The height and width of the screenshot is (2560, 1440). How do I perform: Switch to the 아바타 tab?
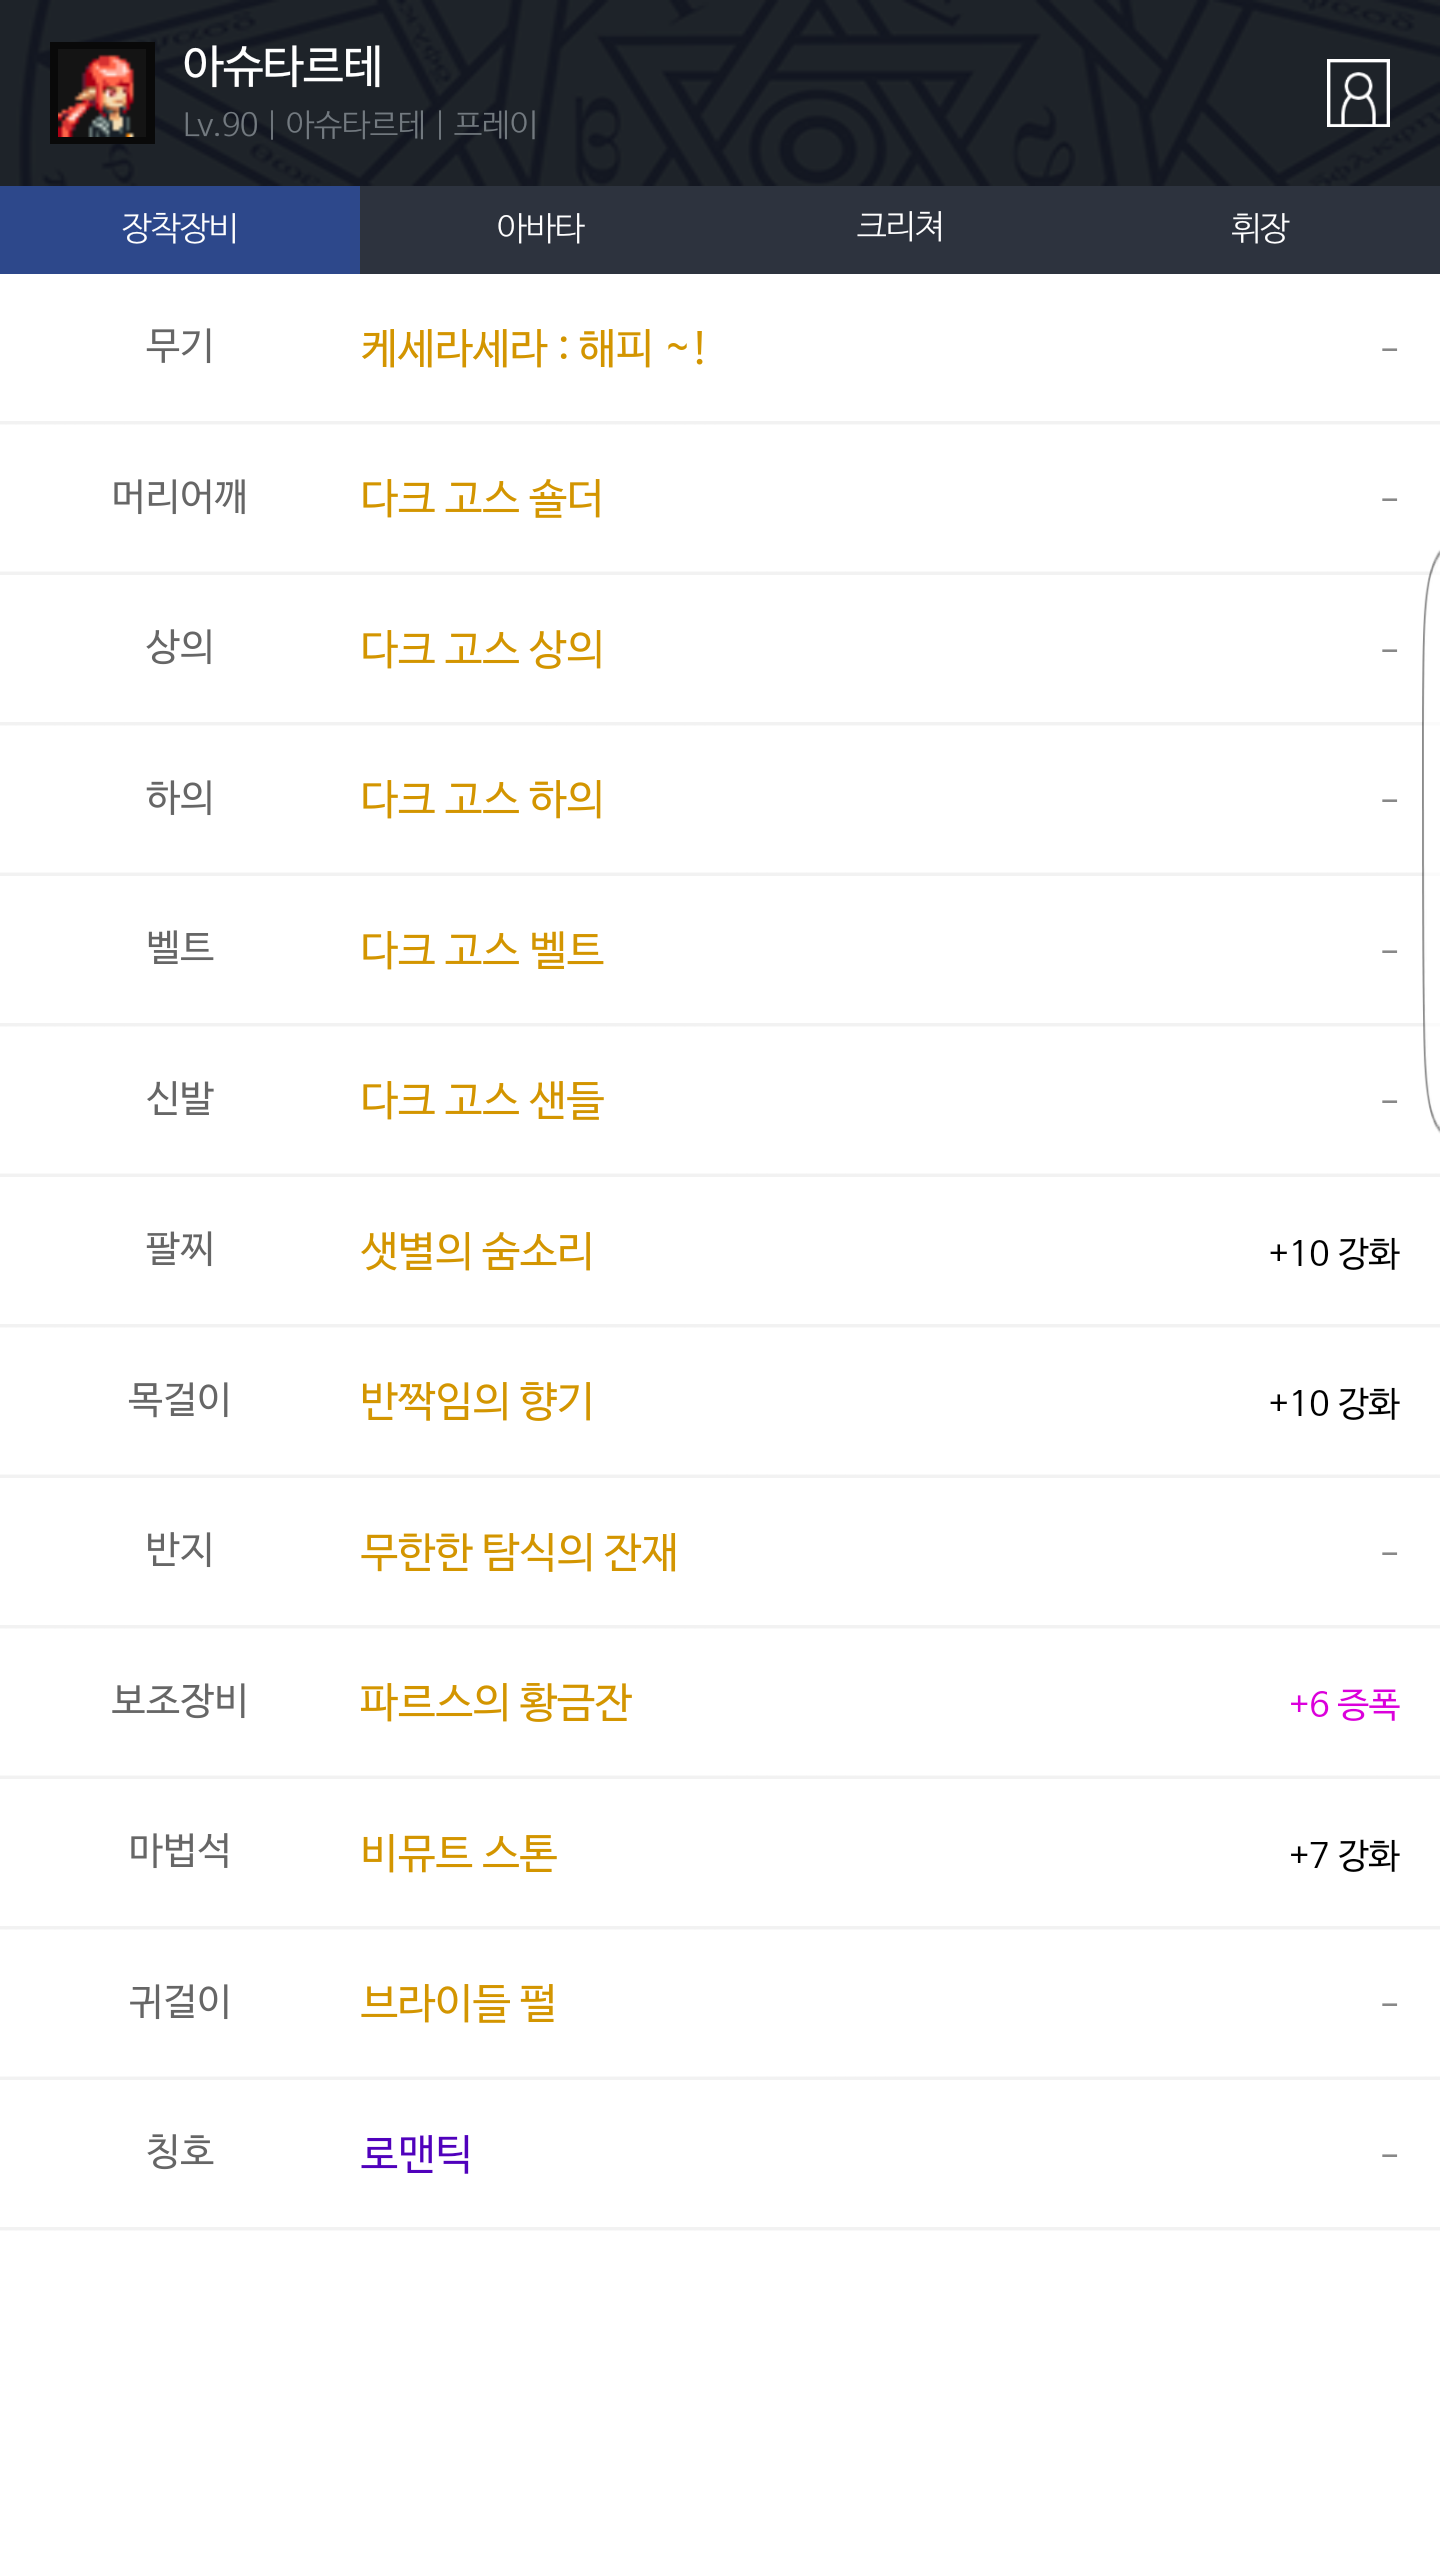coord(540,229)
